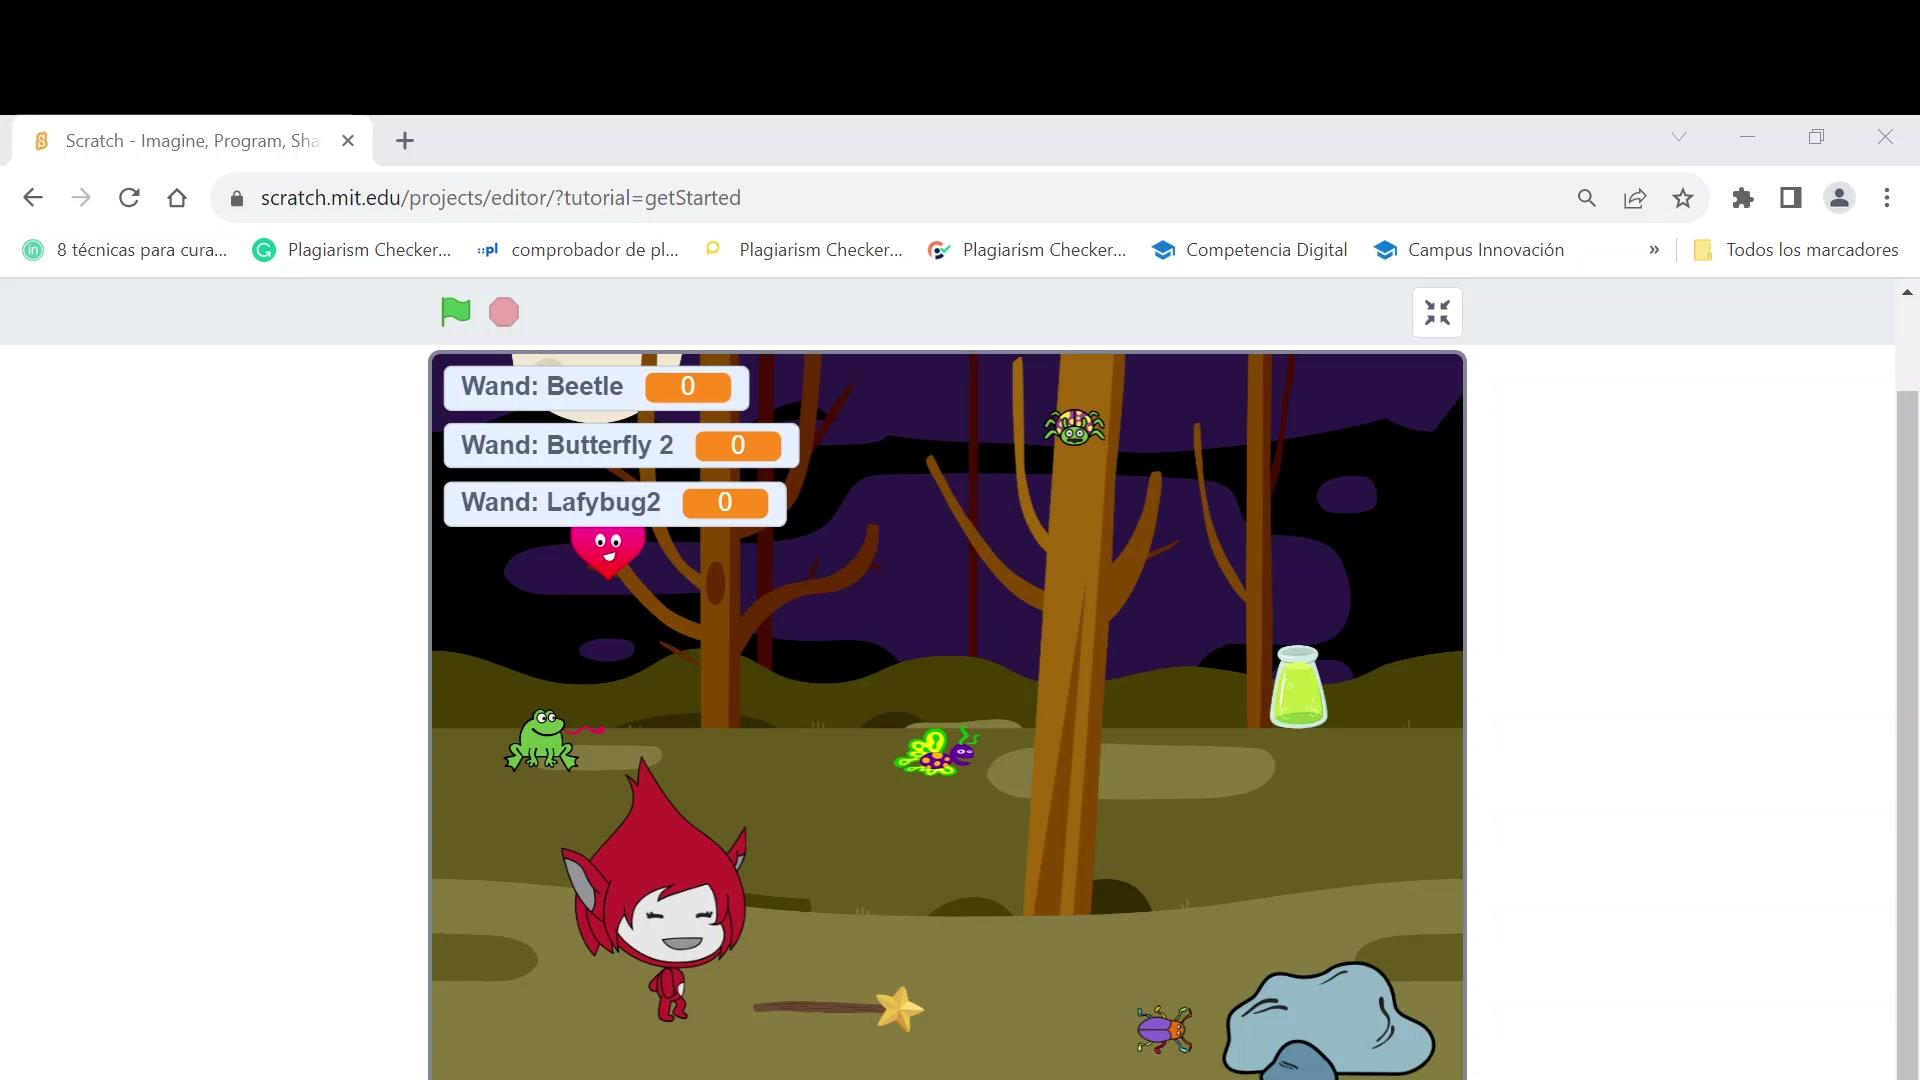This screenshot has height=1080, width=1920.
Task: Open Chrome three-dot menu
Action: [1887, 198]
